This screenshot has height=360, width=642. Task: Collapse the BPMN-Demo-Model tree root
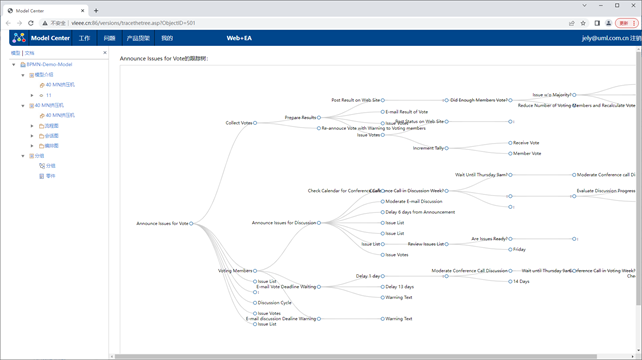tap(14, 65)
